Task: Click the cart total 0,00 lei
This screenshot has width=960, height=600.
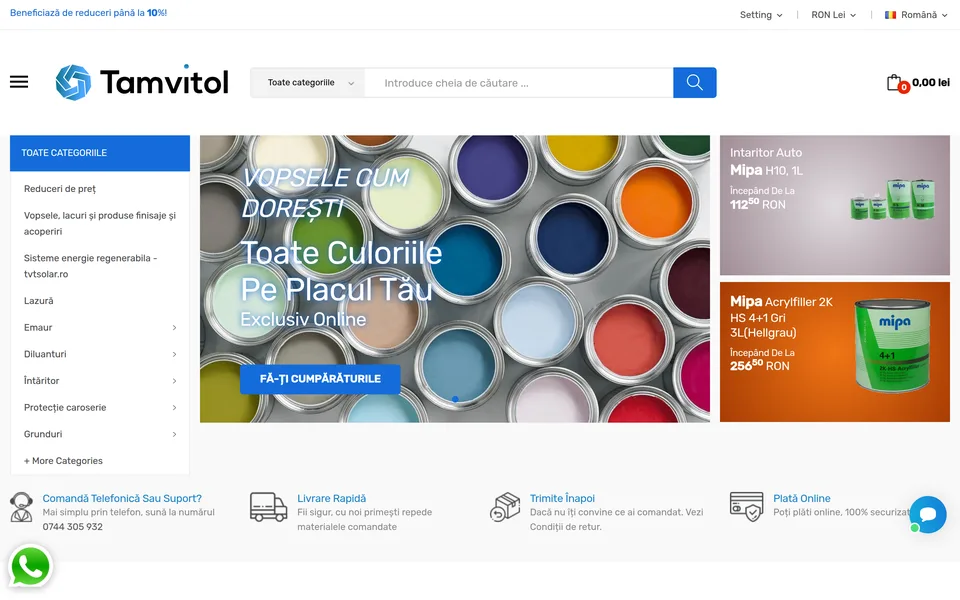Action: pos(931,83)
